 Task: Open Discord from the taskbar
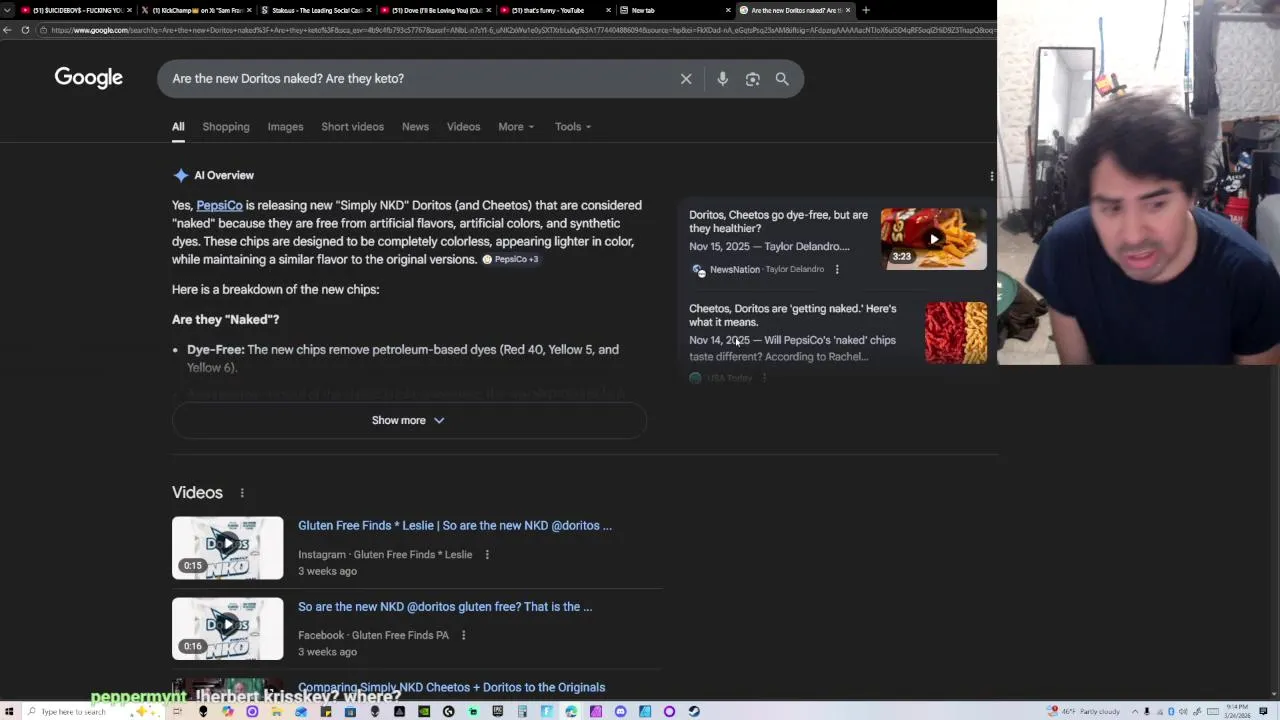620,712
